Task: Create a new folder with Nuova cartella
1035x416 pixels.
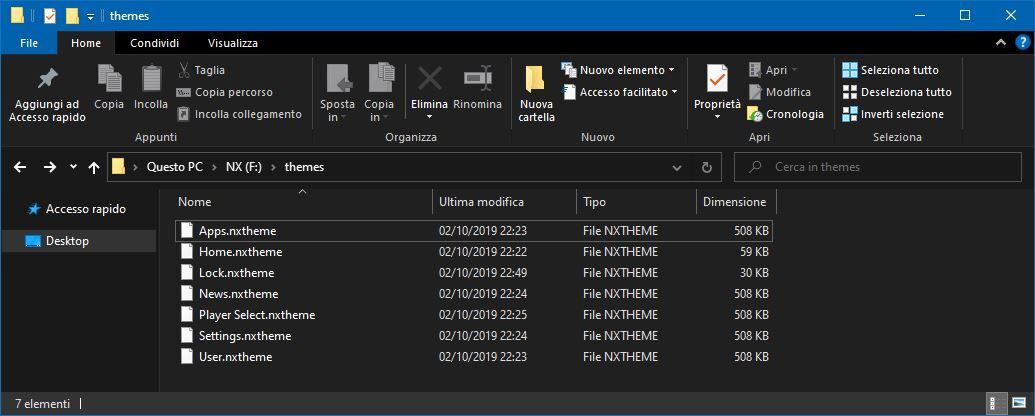Action: coord(536,93)
